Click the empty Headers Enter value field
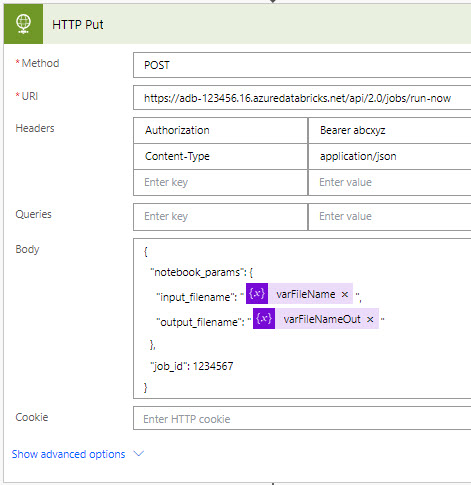 click(390, 182)
